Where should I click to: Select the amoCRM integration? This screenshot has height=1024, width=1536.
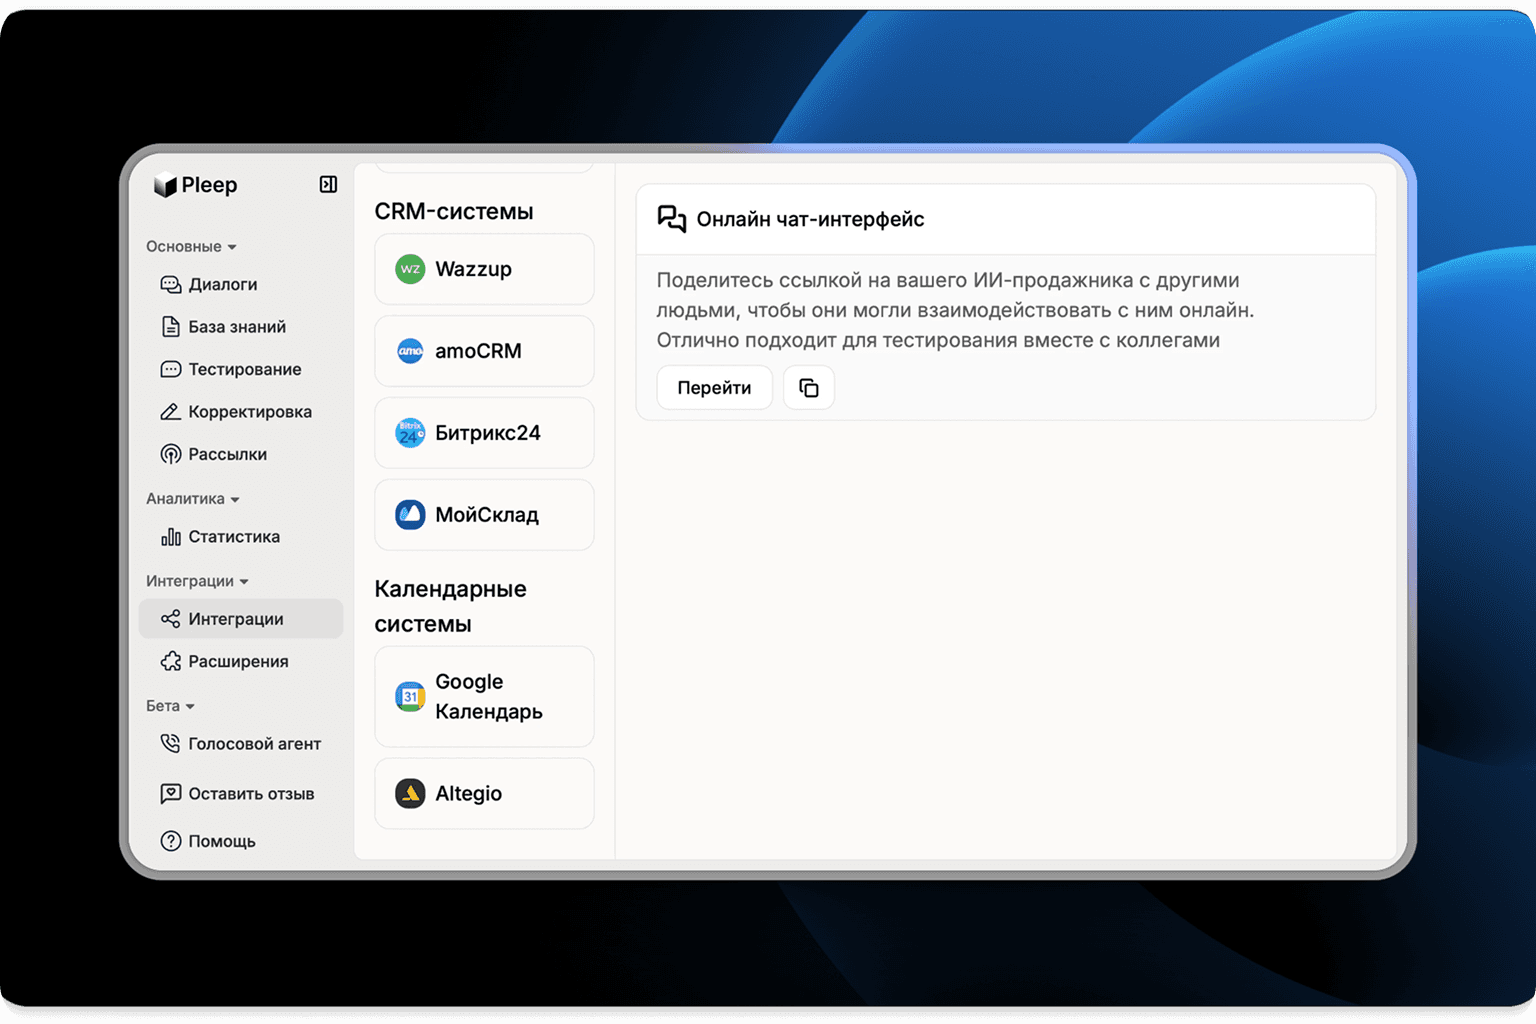[484, 351]
